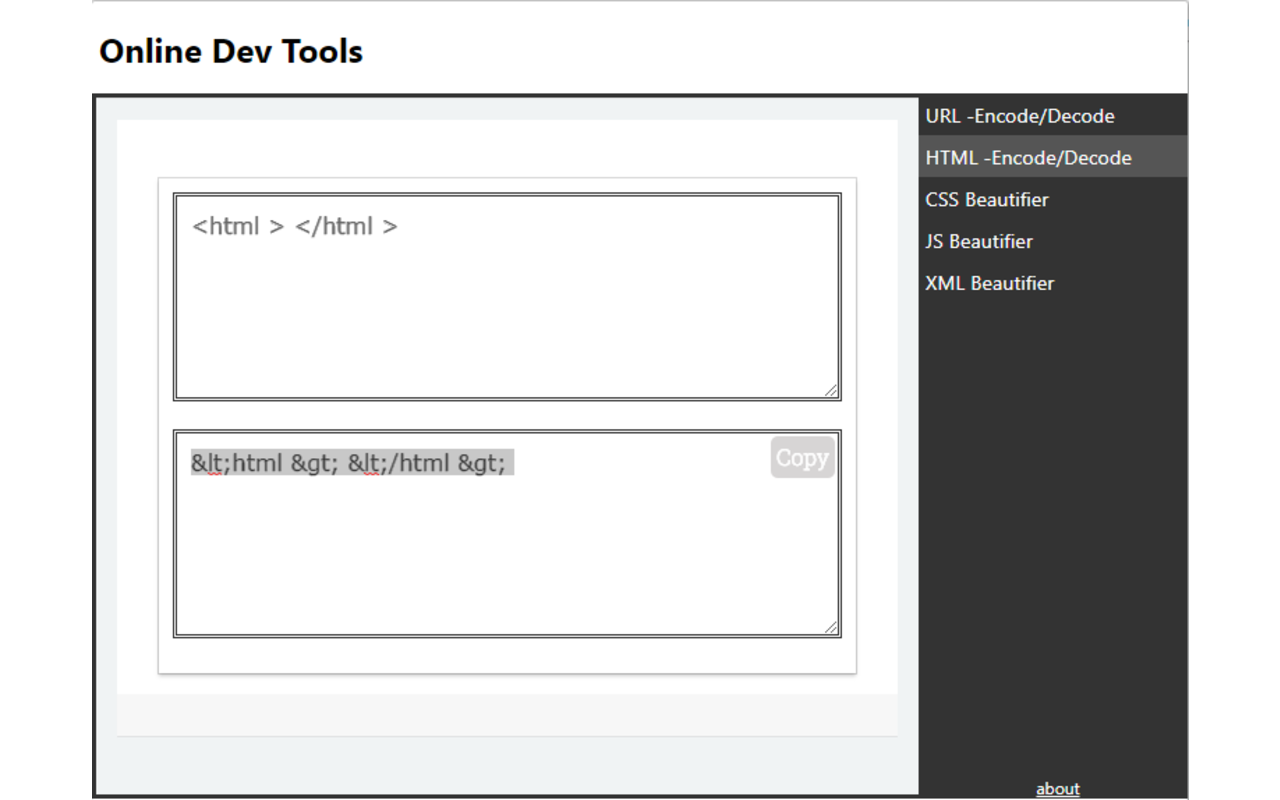Click the output textarea resize handle

[831, 627]
